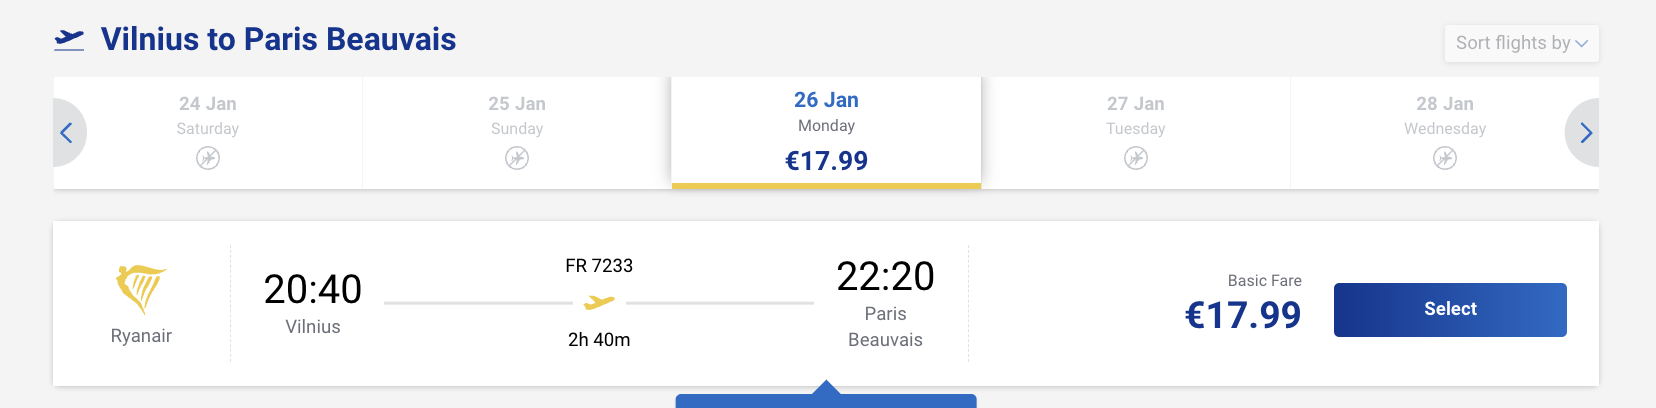Click the Vilnius to Paris Beauvais heading
Screen dimensions: 1656x408
[278, 40]
